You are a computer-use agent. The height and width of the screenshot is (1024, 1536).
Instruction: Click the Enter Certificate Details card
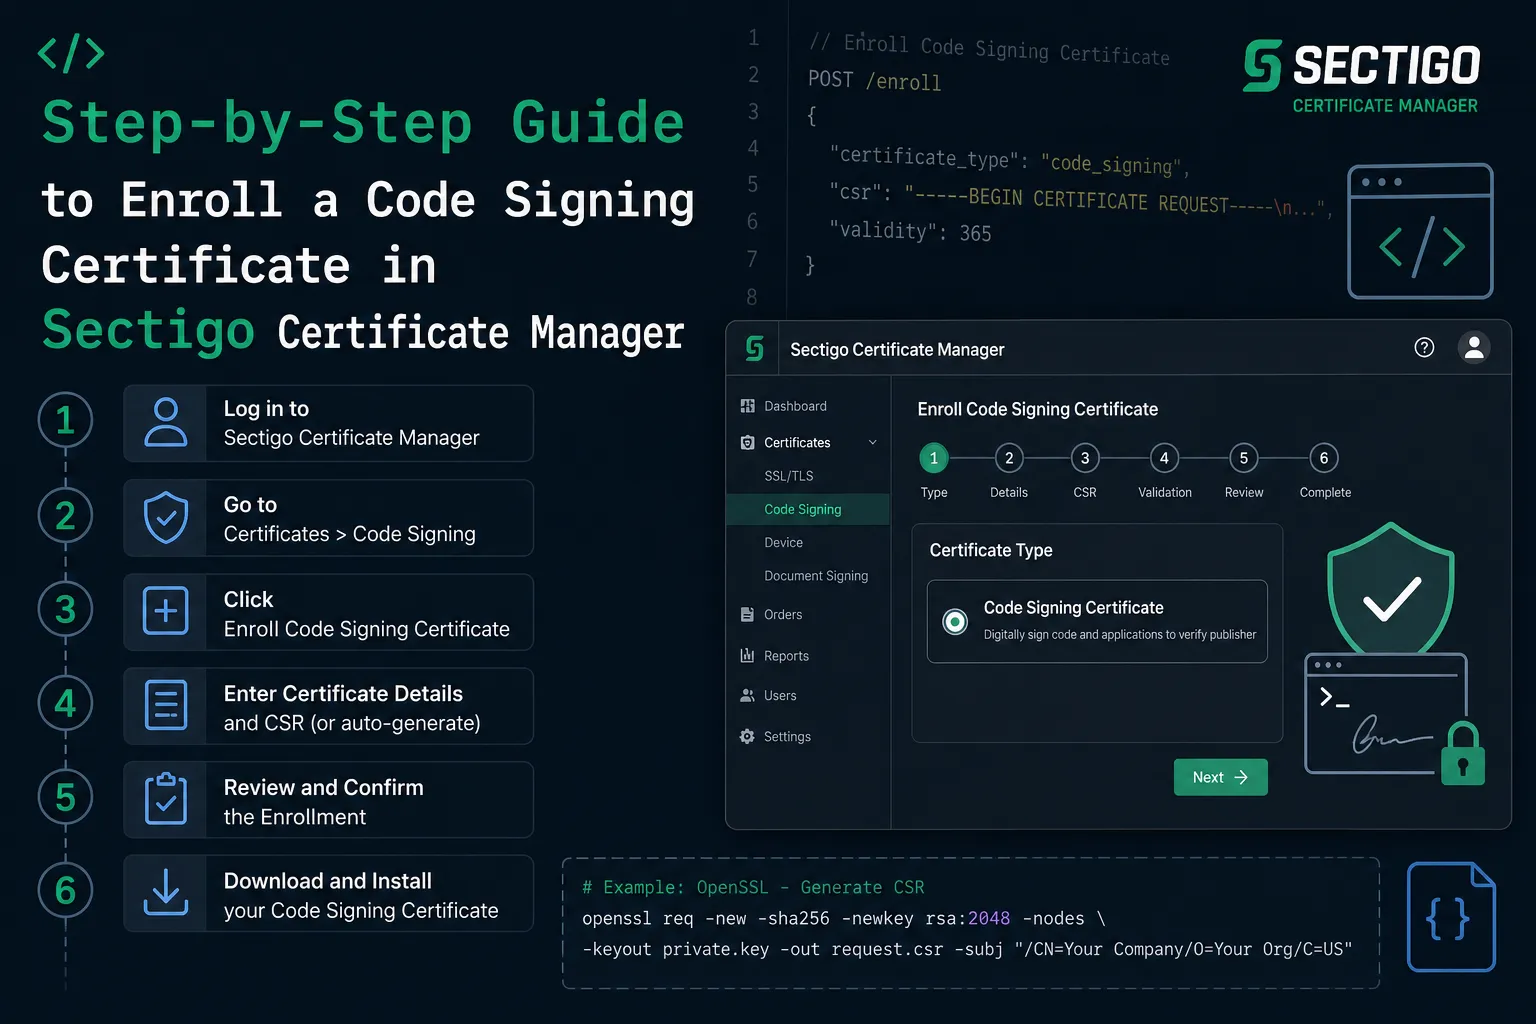tap(328, 706)
